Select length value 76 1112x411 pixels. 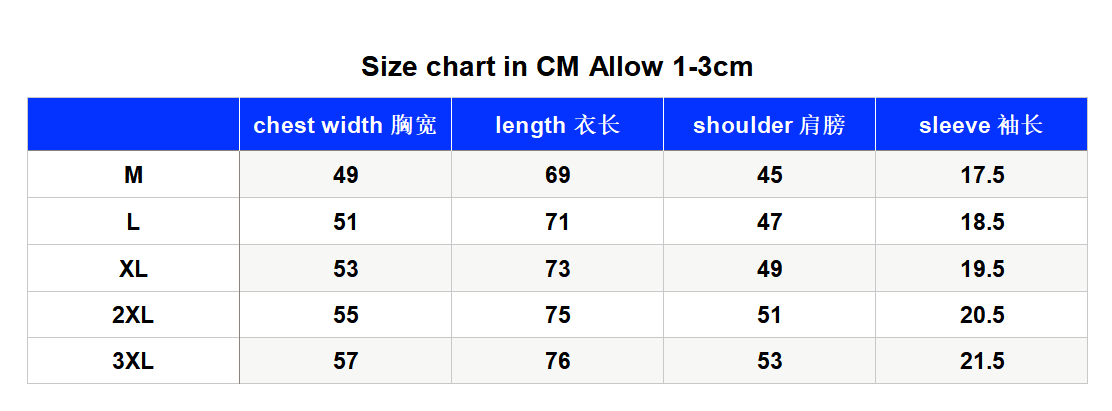click(x=557, y=361)
